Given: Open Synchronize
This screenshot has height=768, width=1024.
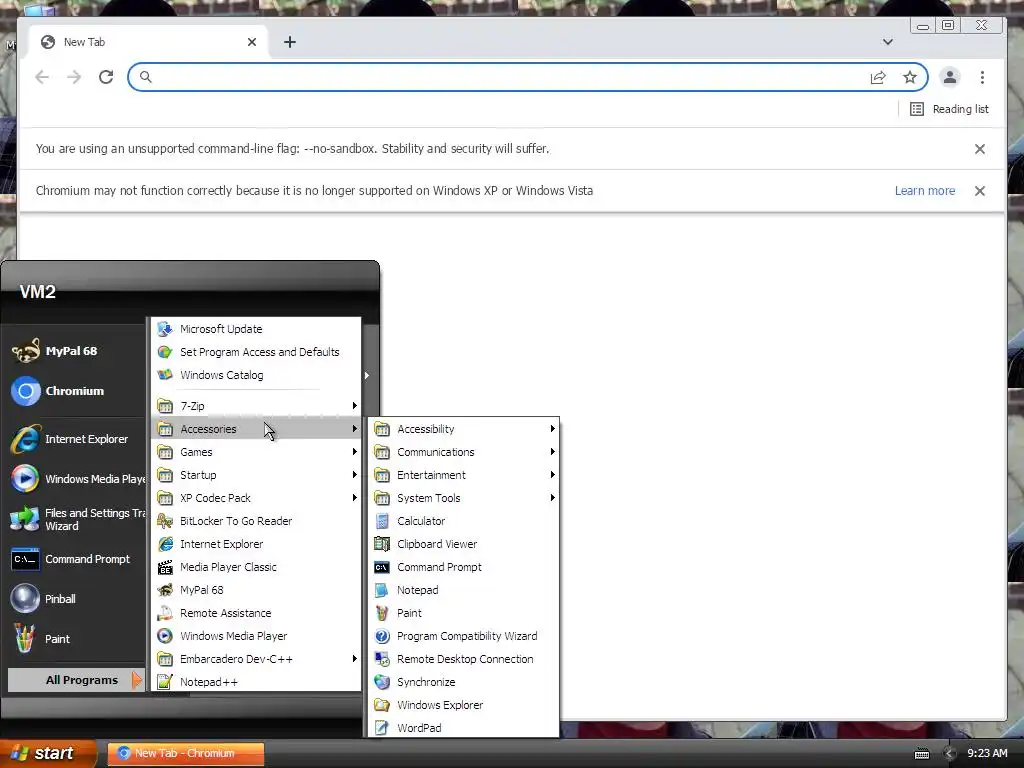Looking at the screenshot, I should (464, 682).
